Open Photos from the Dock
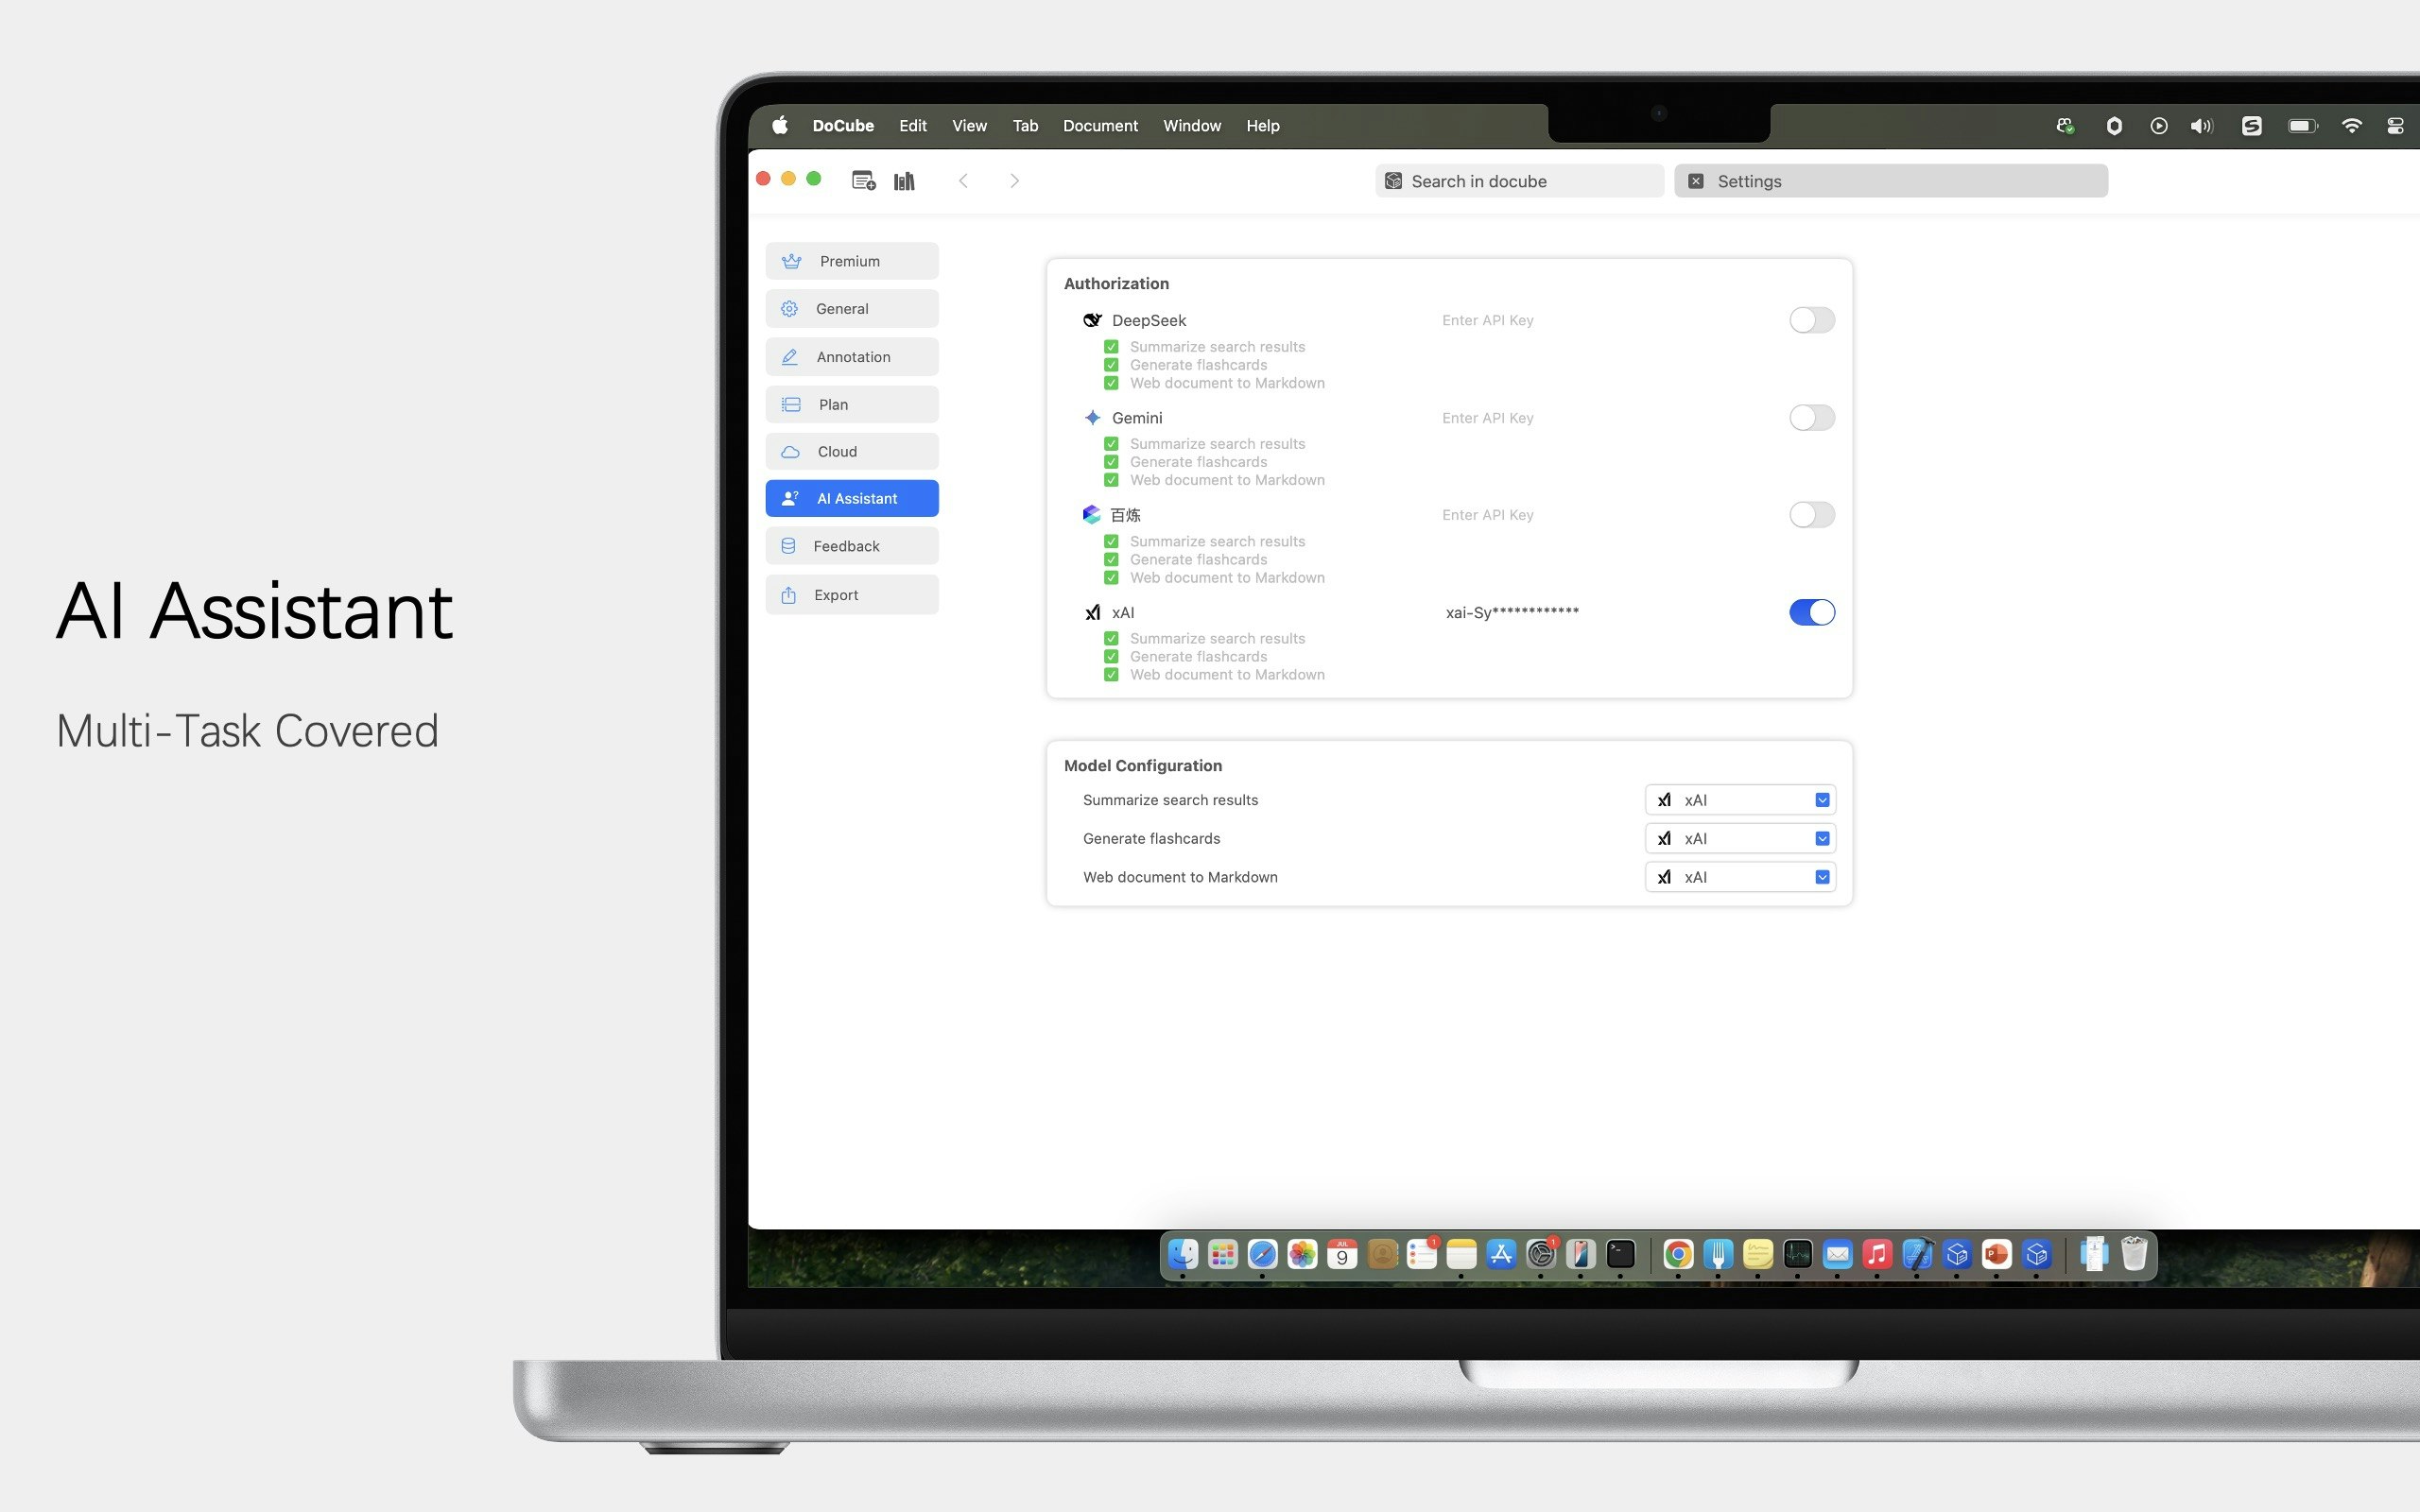This screenshot has width=2420, height=1512. (x=1302, y=1253)
